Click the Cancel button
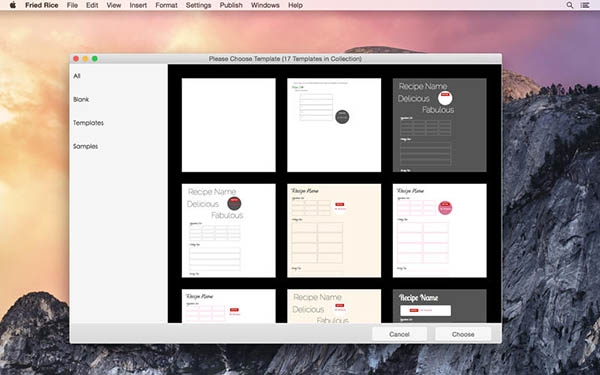 (x=399, y=334)
